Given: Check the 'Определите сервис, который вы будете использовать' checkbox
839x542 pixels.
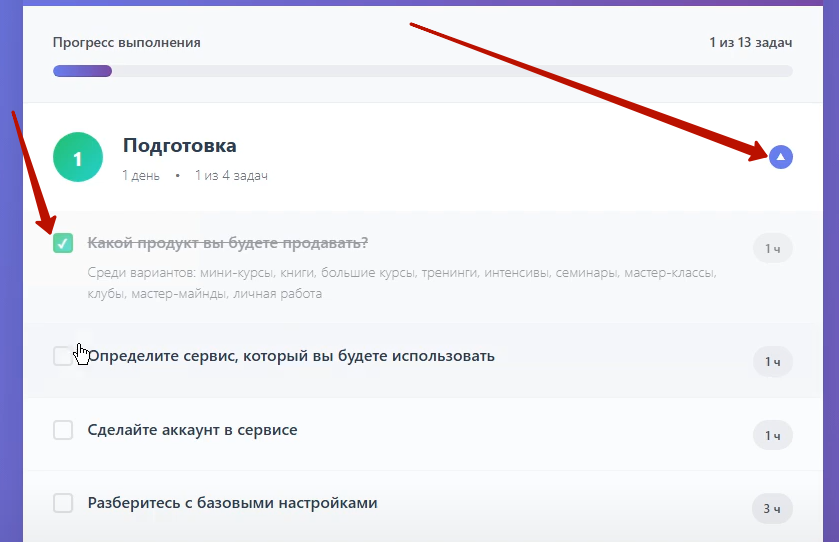Looking at the screenshot, I should (63, 356).
